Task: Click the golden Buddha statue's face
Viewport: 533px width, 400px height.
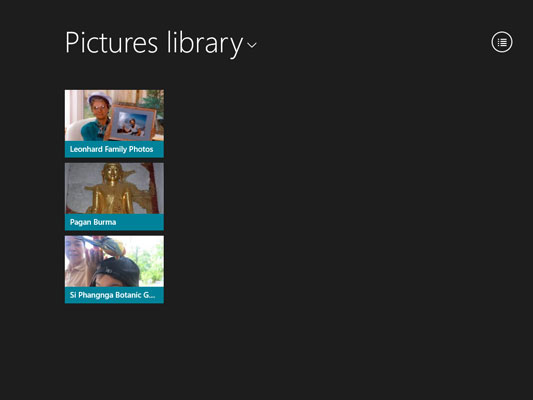Action: tap(112, 173)
